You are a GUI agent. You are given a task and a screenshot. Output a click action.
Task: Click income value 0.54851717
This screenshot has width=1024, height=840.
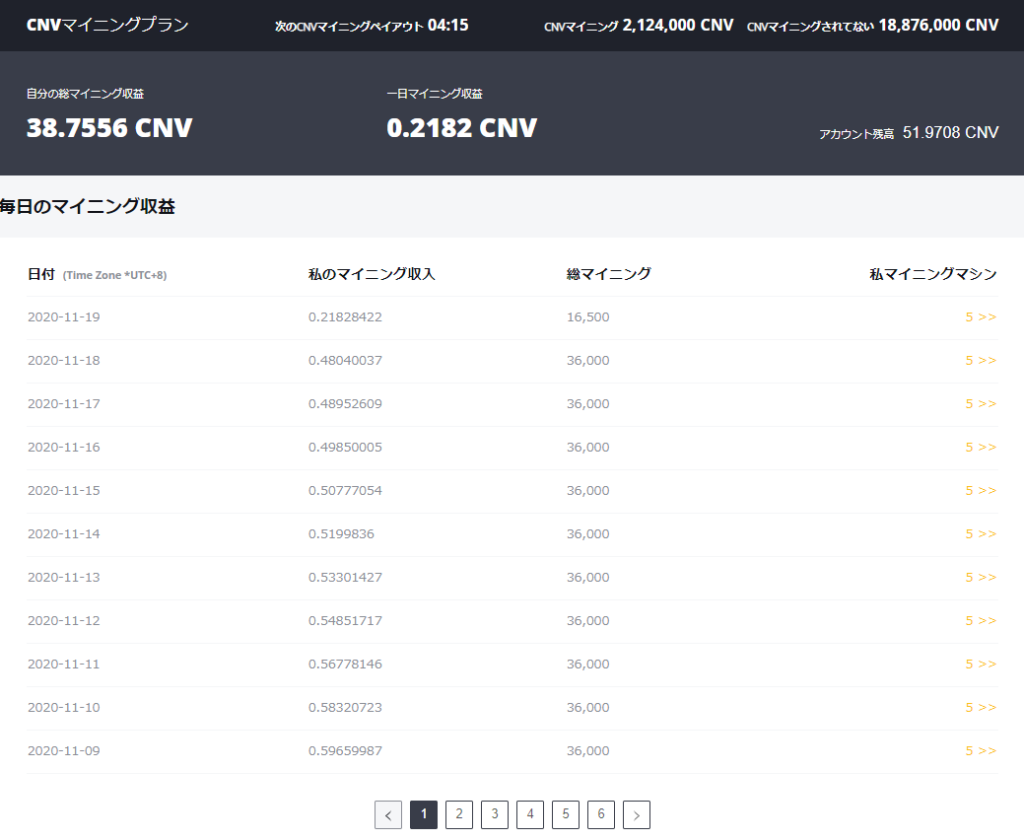345,621
